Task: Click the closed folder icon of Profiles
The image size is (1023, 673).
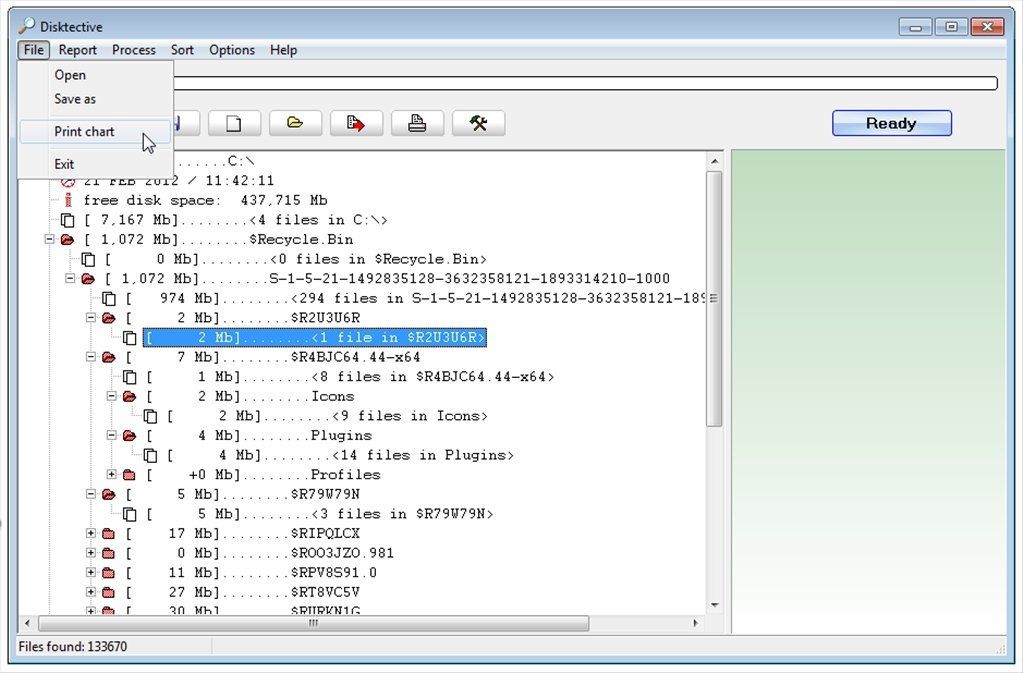Action: click(x=129, y=475)
